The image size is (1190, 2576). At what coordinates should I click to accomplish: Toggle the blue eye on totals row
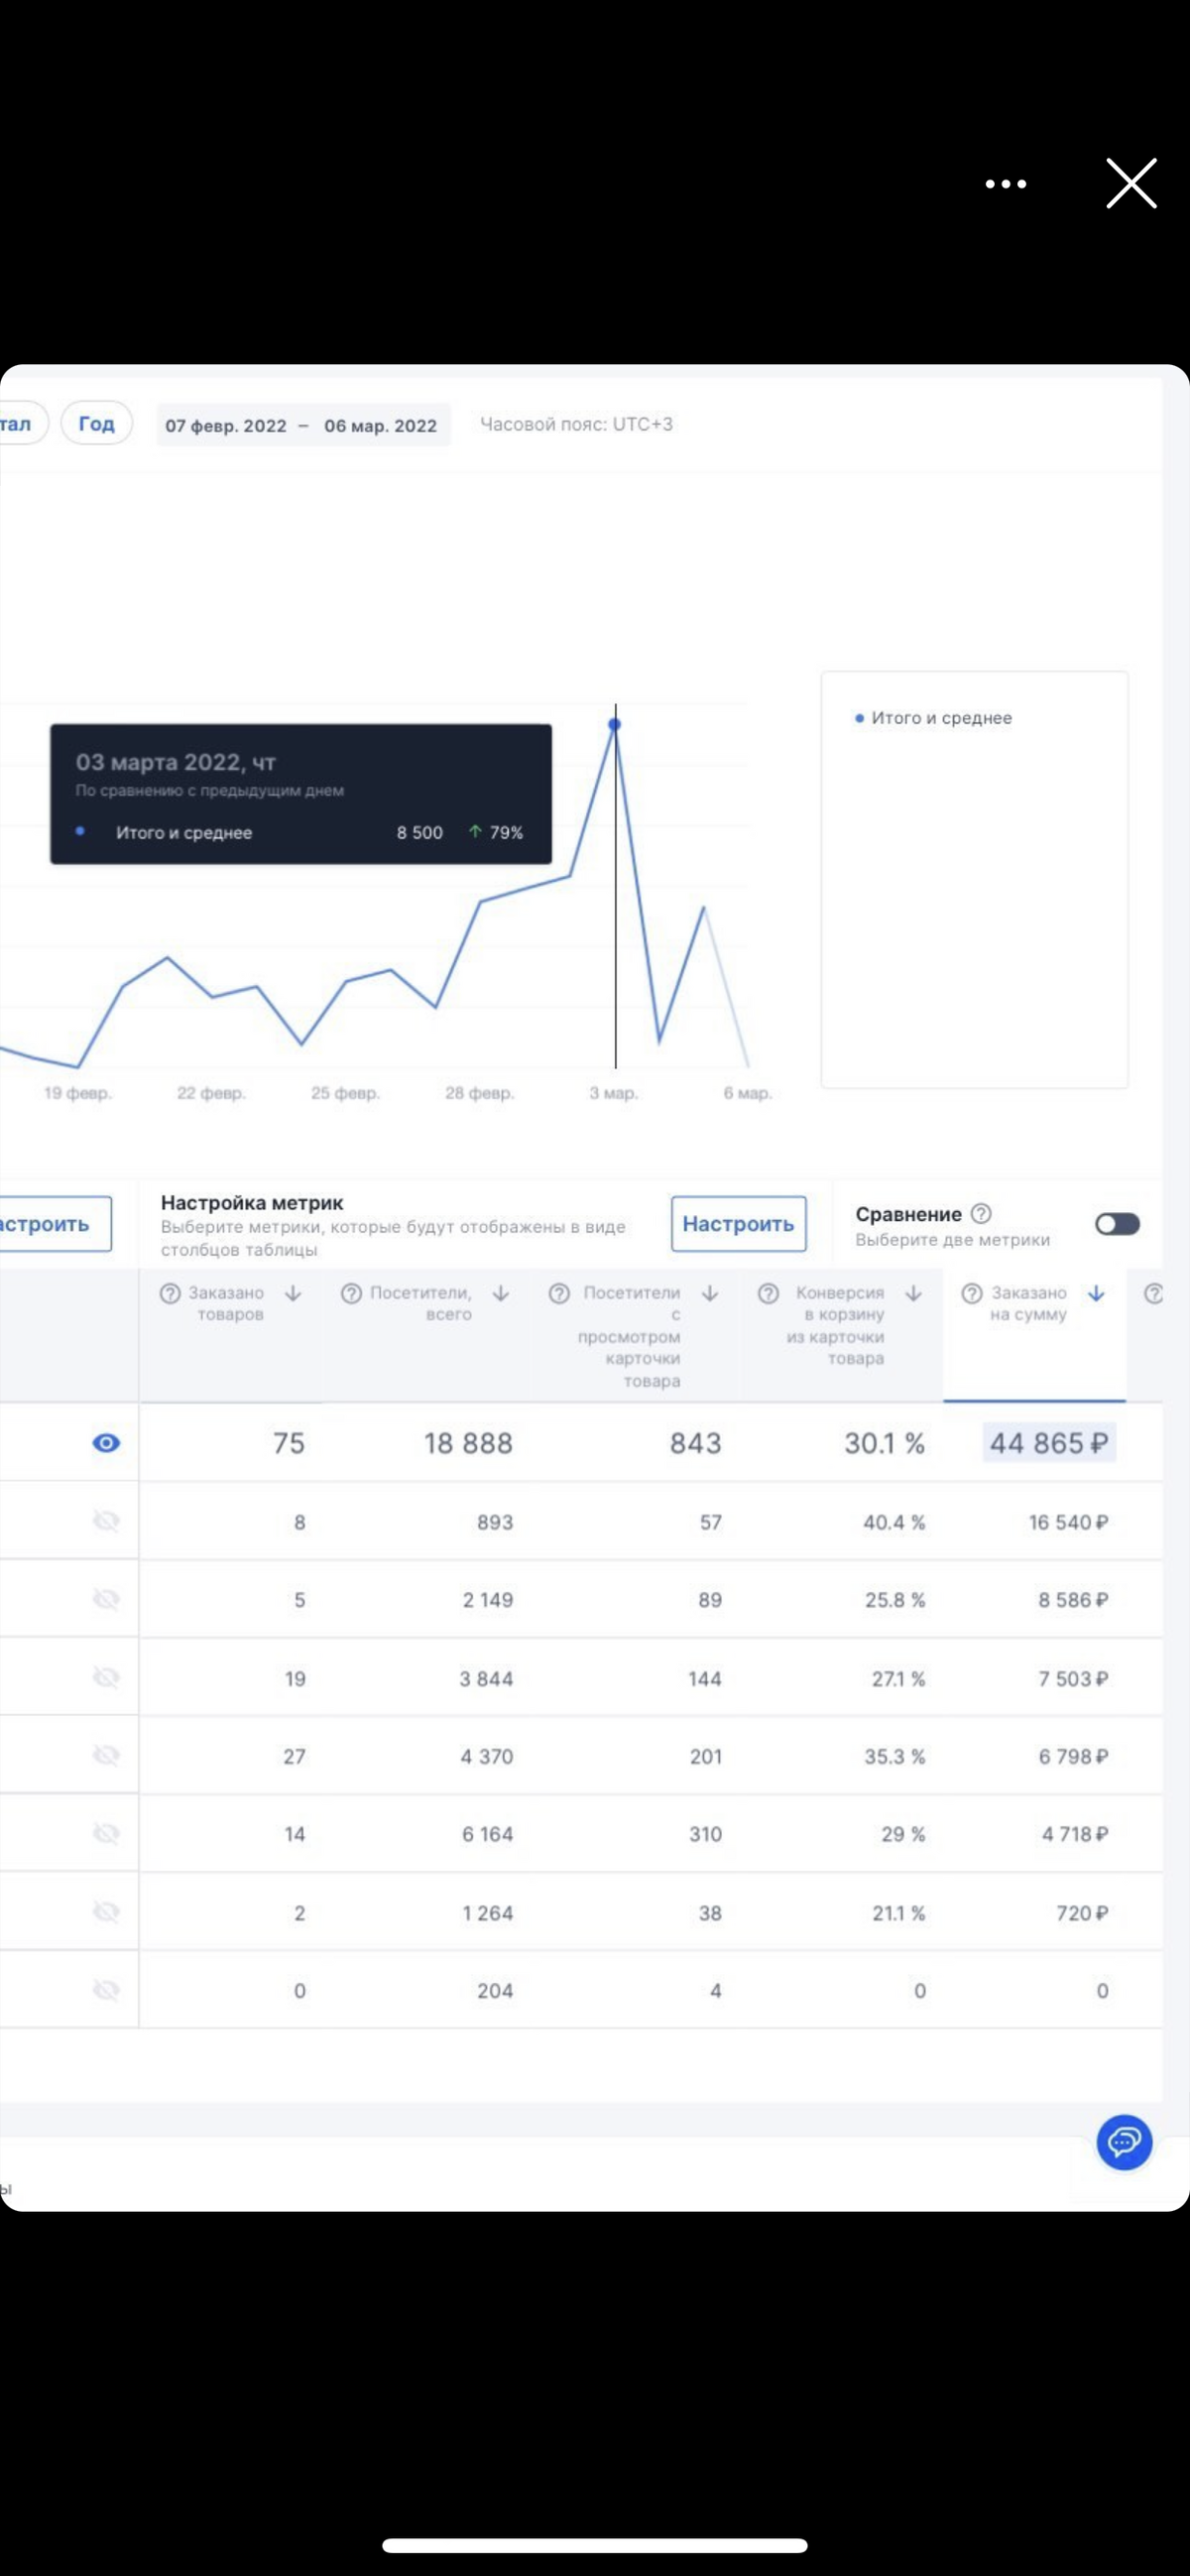pos(106,1442)
